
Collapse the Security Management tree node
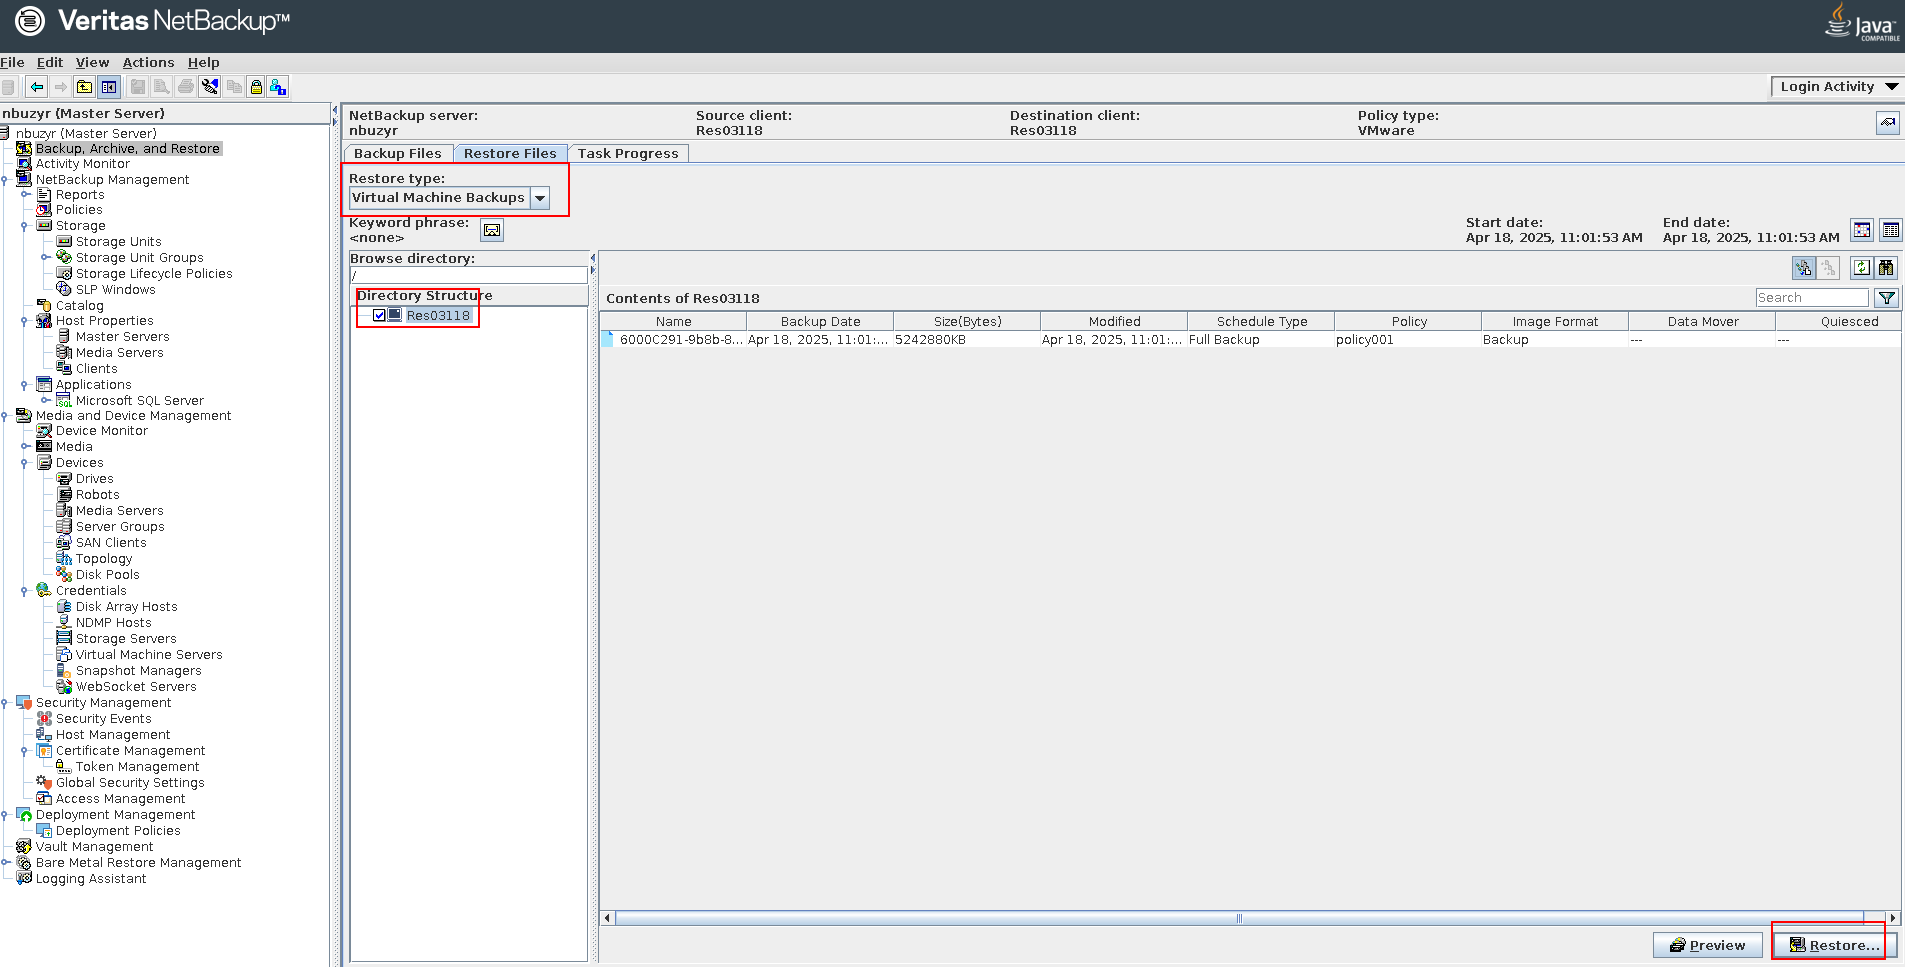pyautogui.click(x=4, y=703)
